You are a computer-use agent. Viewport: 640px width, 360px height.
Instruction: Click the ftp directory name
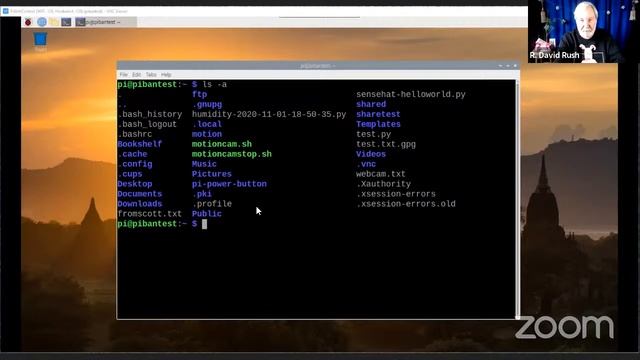[200, 94]
